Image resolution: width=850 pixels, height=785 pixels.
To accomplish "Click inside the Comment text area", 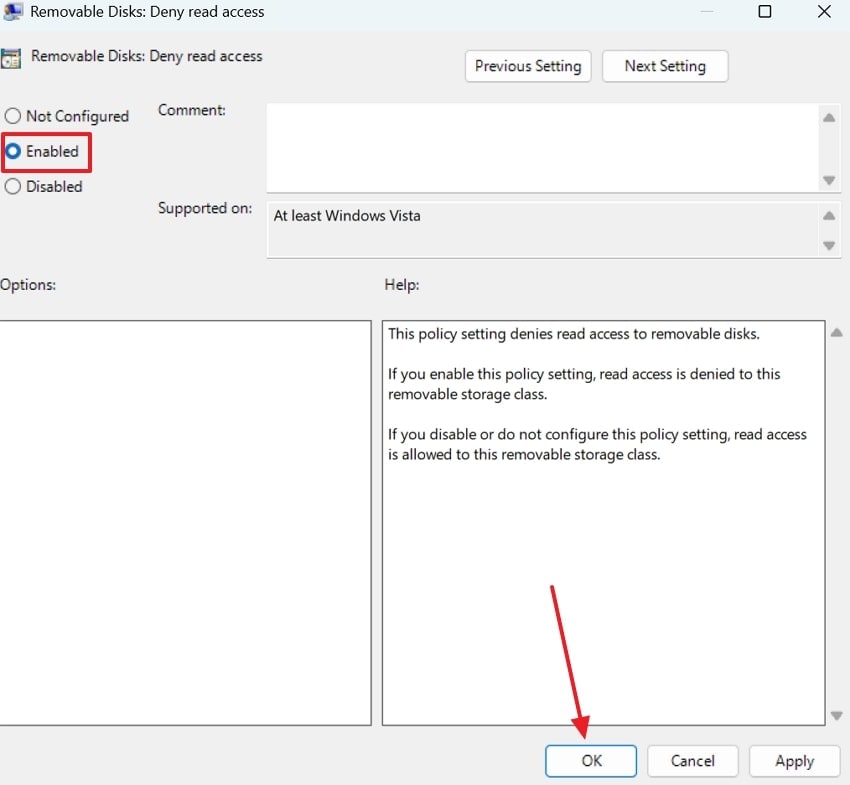I will pos(540,148).
